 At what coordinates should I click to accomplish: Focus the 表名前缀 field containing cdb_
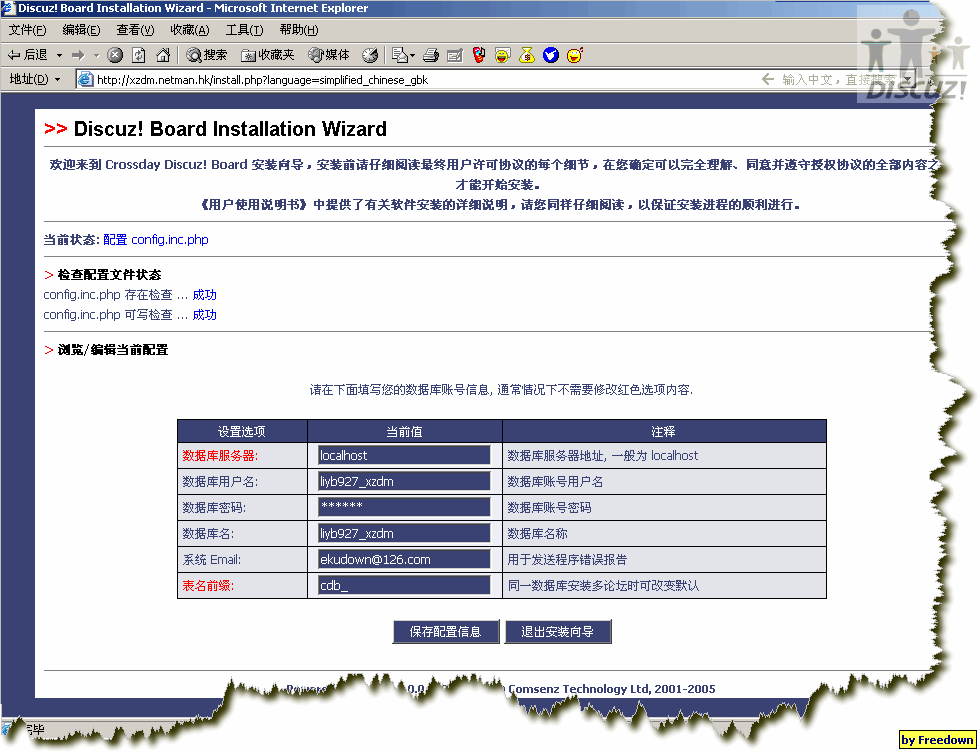pyautogui.click(x=404, y=585)
